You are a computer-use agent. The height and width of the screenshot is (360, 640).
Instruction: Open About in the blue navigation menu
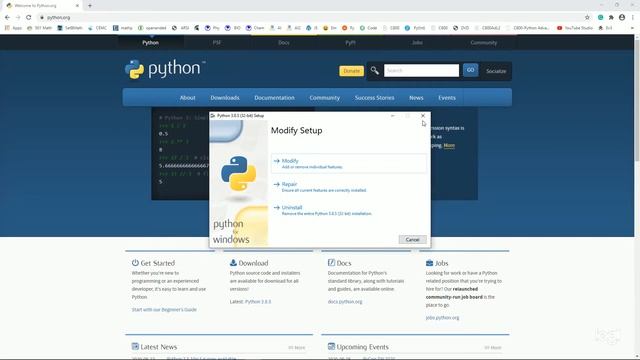187,98
